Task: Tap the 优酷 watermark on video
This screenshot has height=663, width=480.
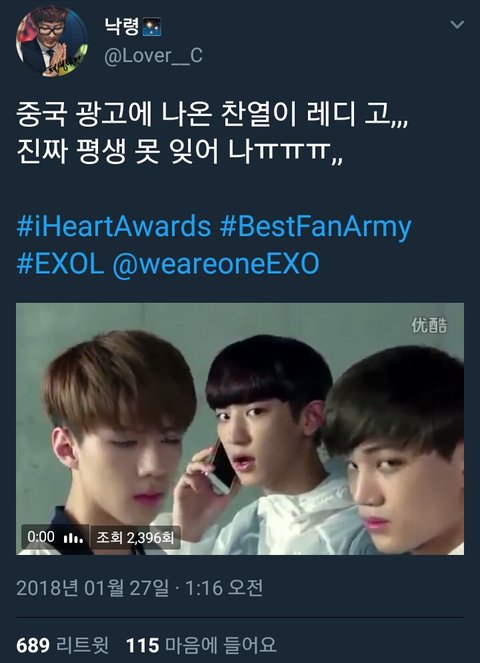Action: pos(429,325)
